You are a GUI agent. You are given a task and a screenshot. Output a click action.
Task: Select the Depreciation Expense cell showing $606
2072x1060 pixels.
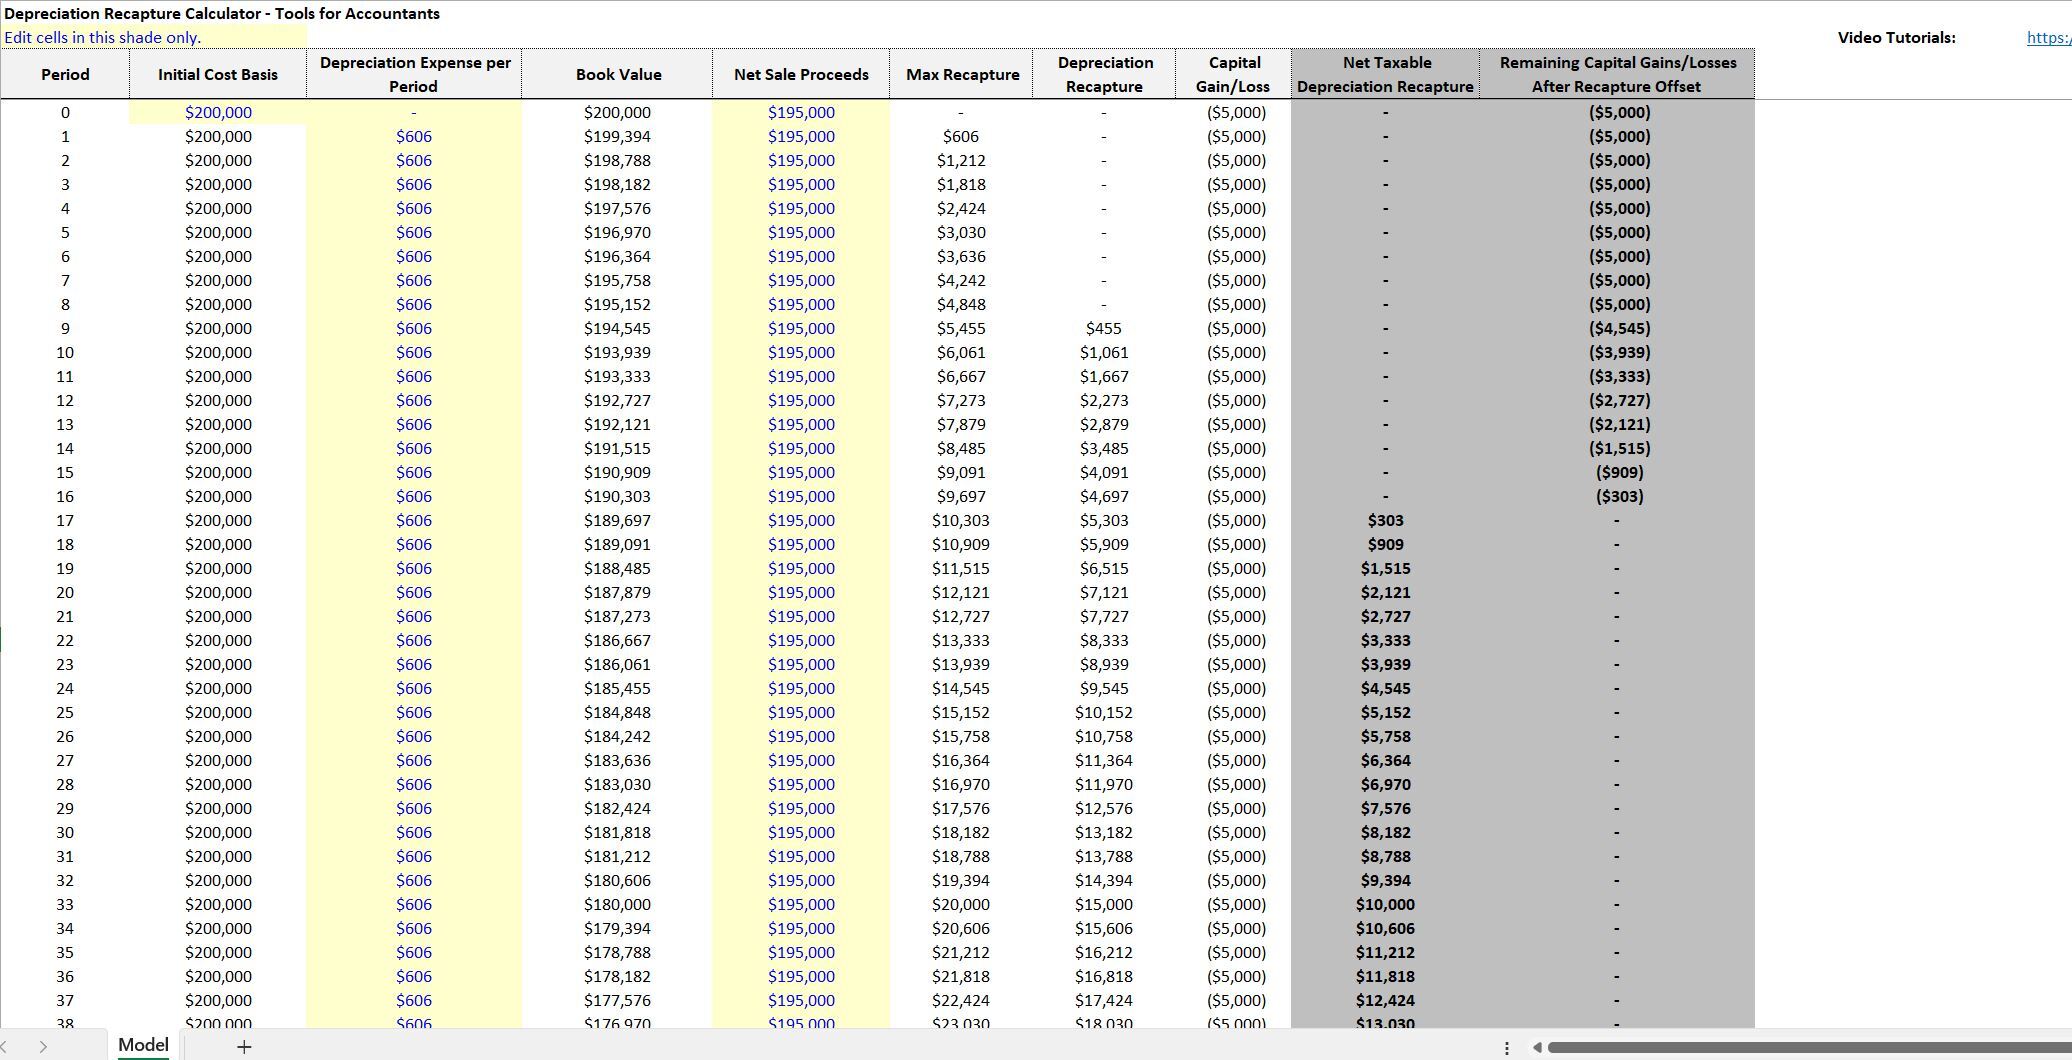pos(414,136)
